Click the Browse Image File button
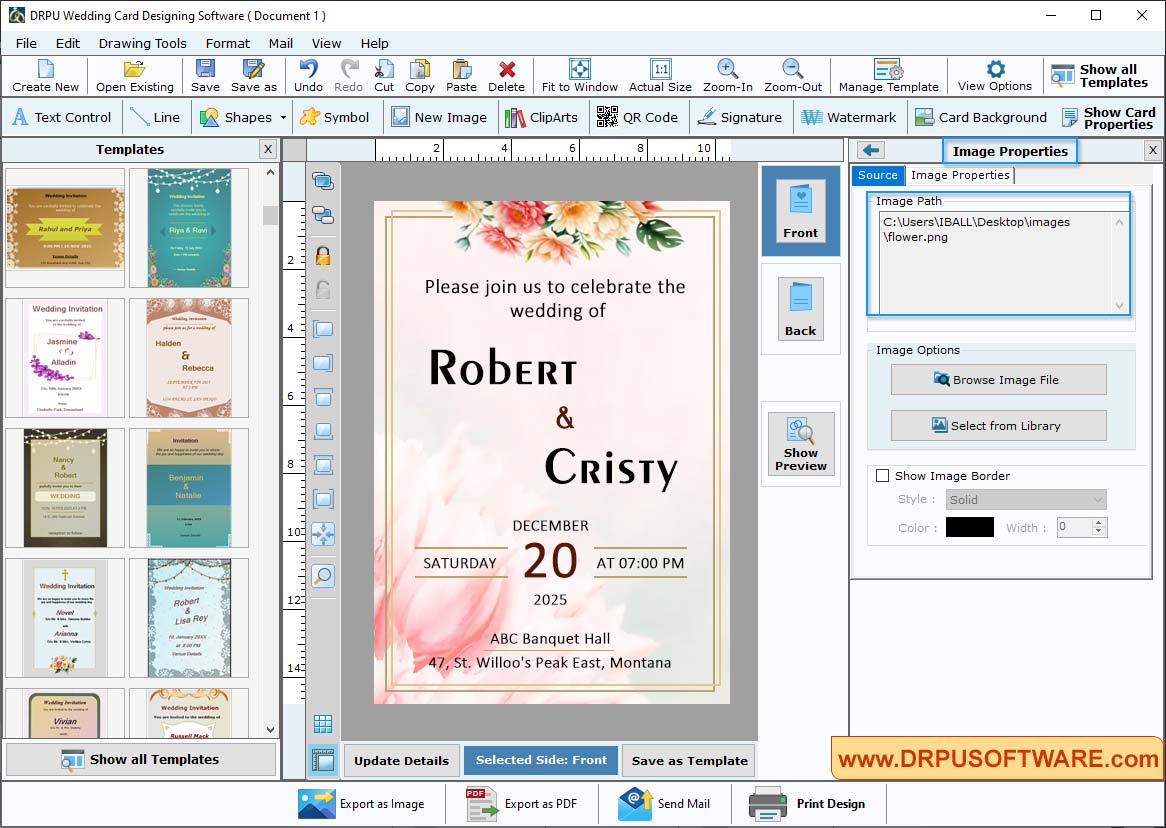Viewport: 1166px width, 828px height. [x=998, y=379]
